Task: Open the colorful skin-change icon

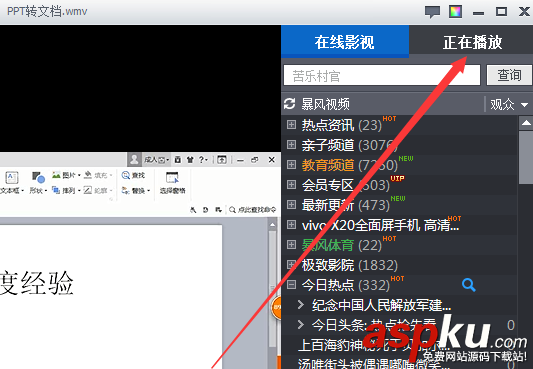Action: [455, 12]
